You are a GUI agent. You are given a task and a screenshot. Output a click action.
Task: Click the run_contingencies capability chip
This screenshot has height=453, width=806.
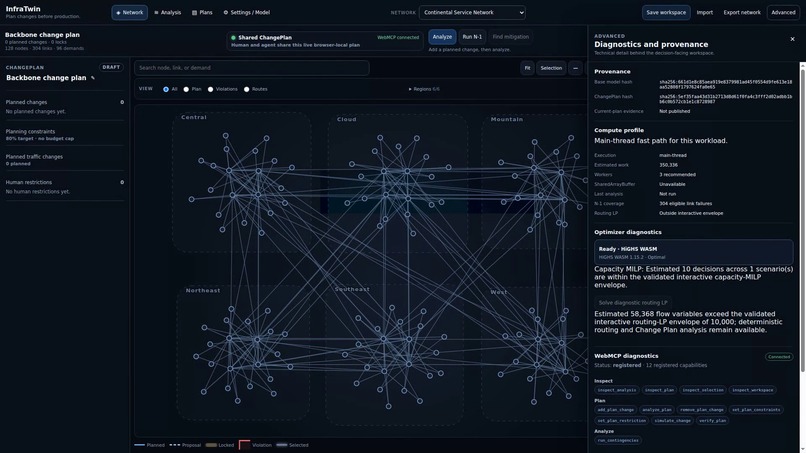click(x=618, y=440)
